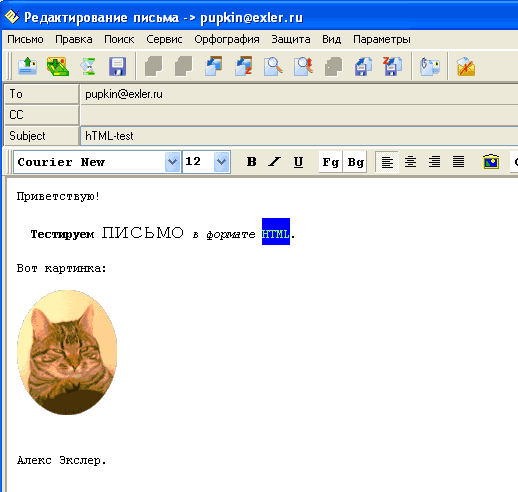The width and height of the screenshot is (518, 492).
Task: Save letter with floppy disk icon
Action: tap(117, 66)
